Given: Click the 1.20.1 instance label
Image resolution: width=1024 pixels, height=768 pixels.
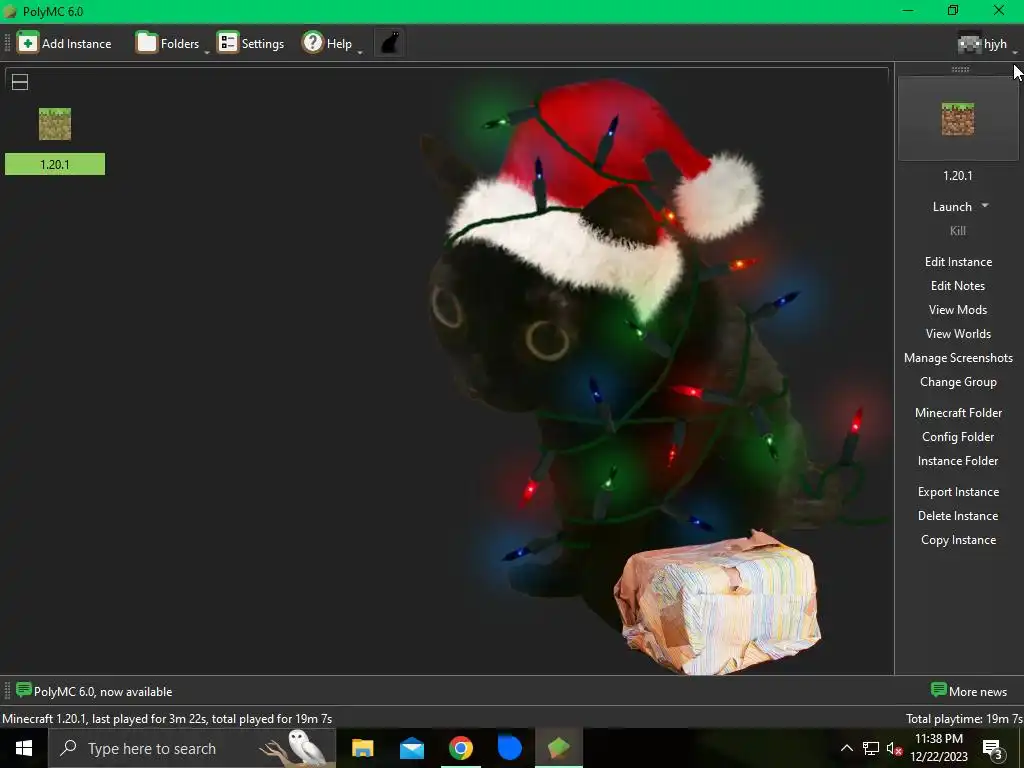Looking at the screenshot, I should click(x=55, y=164).
